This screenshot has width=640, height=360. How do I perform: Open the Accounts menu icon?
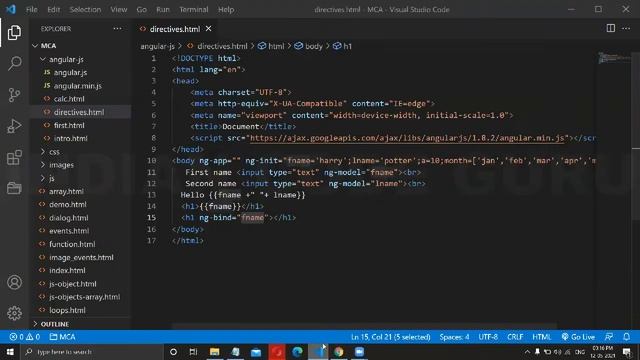tap(14, 282)
